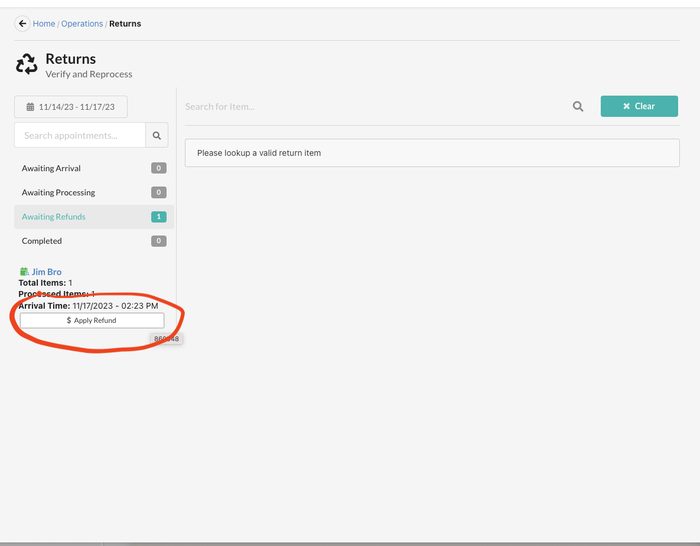Open the Home breadcrumb link
Viewport: 700px width, 546px height.
tap(44, 24)
